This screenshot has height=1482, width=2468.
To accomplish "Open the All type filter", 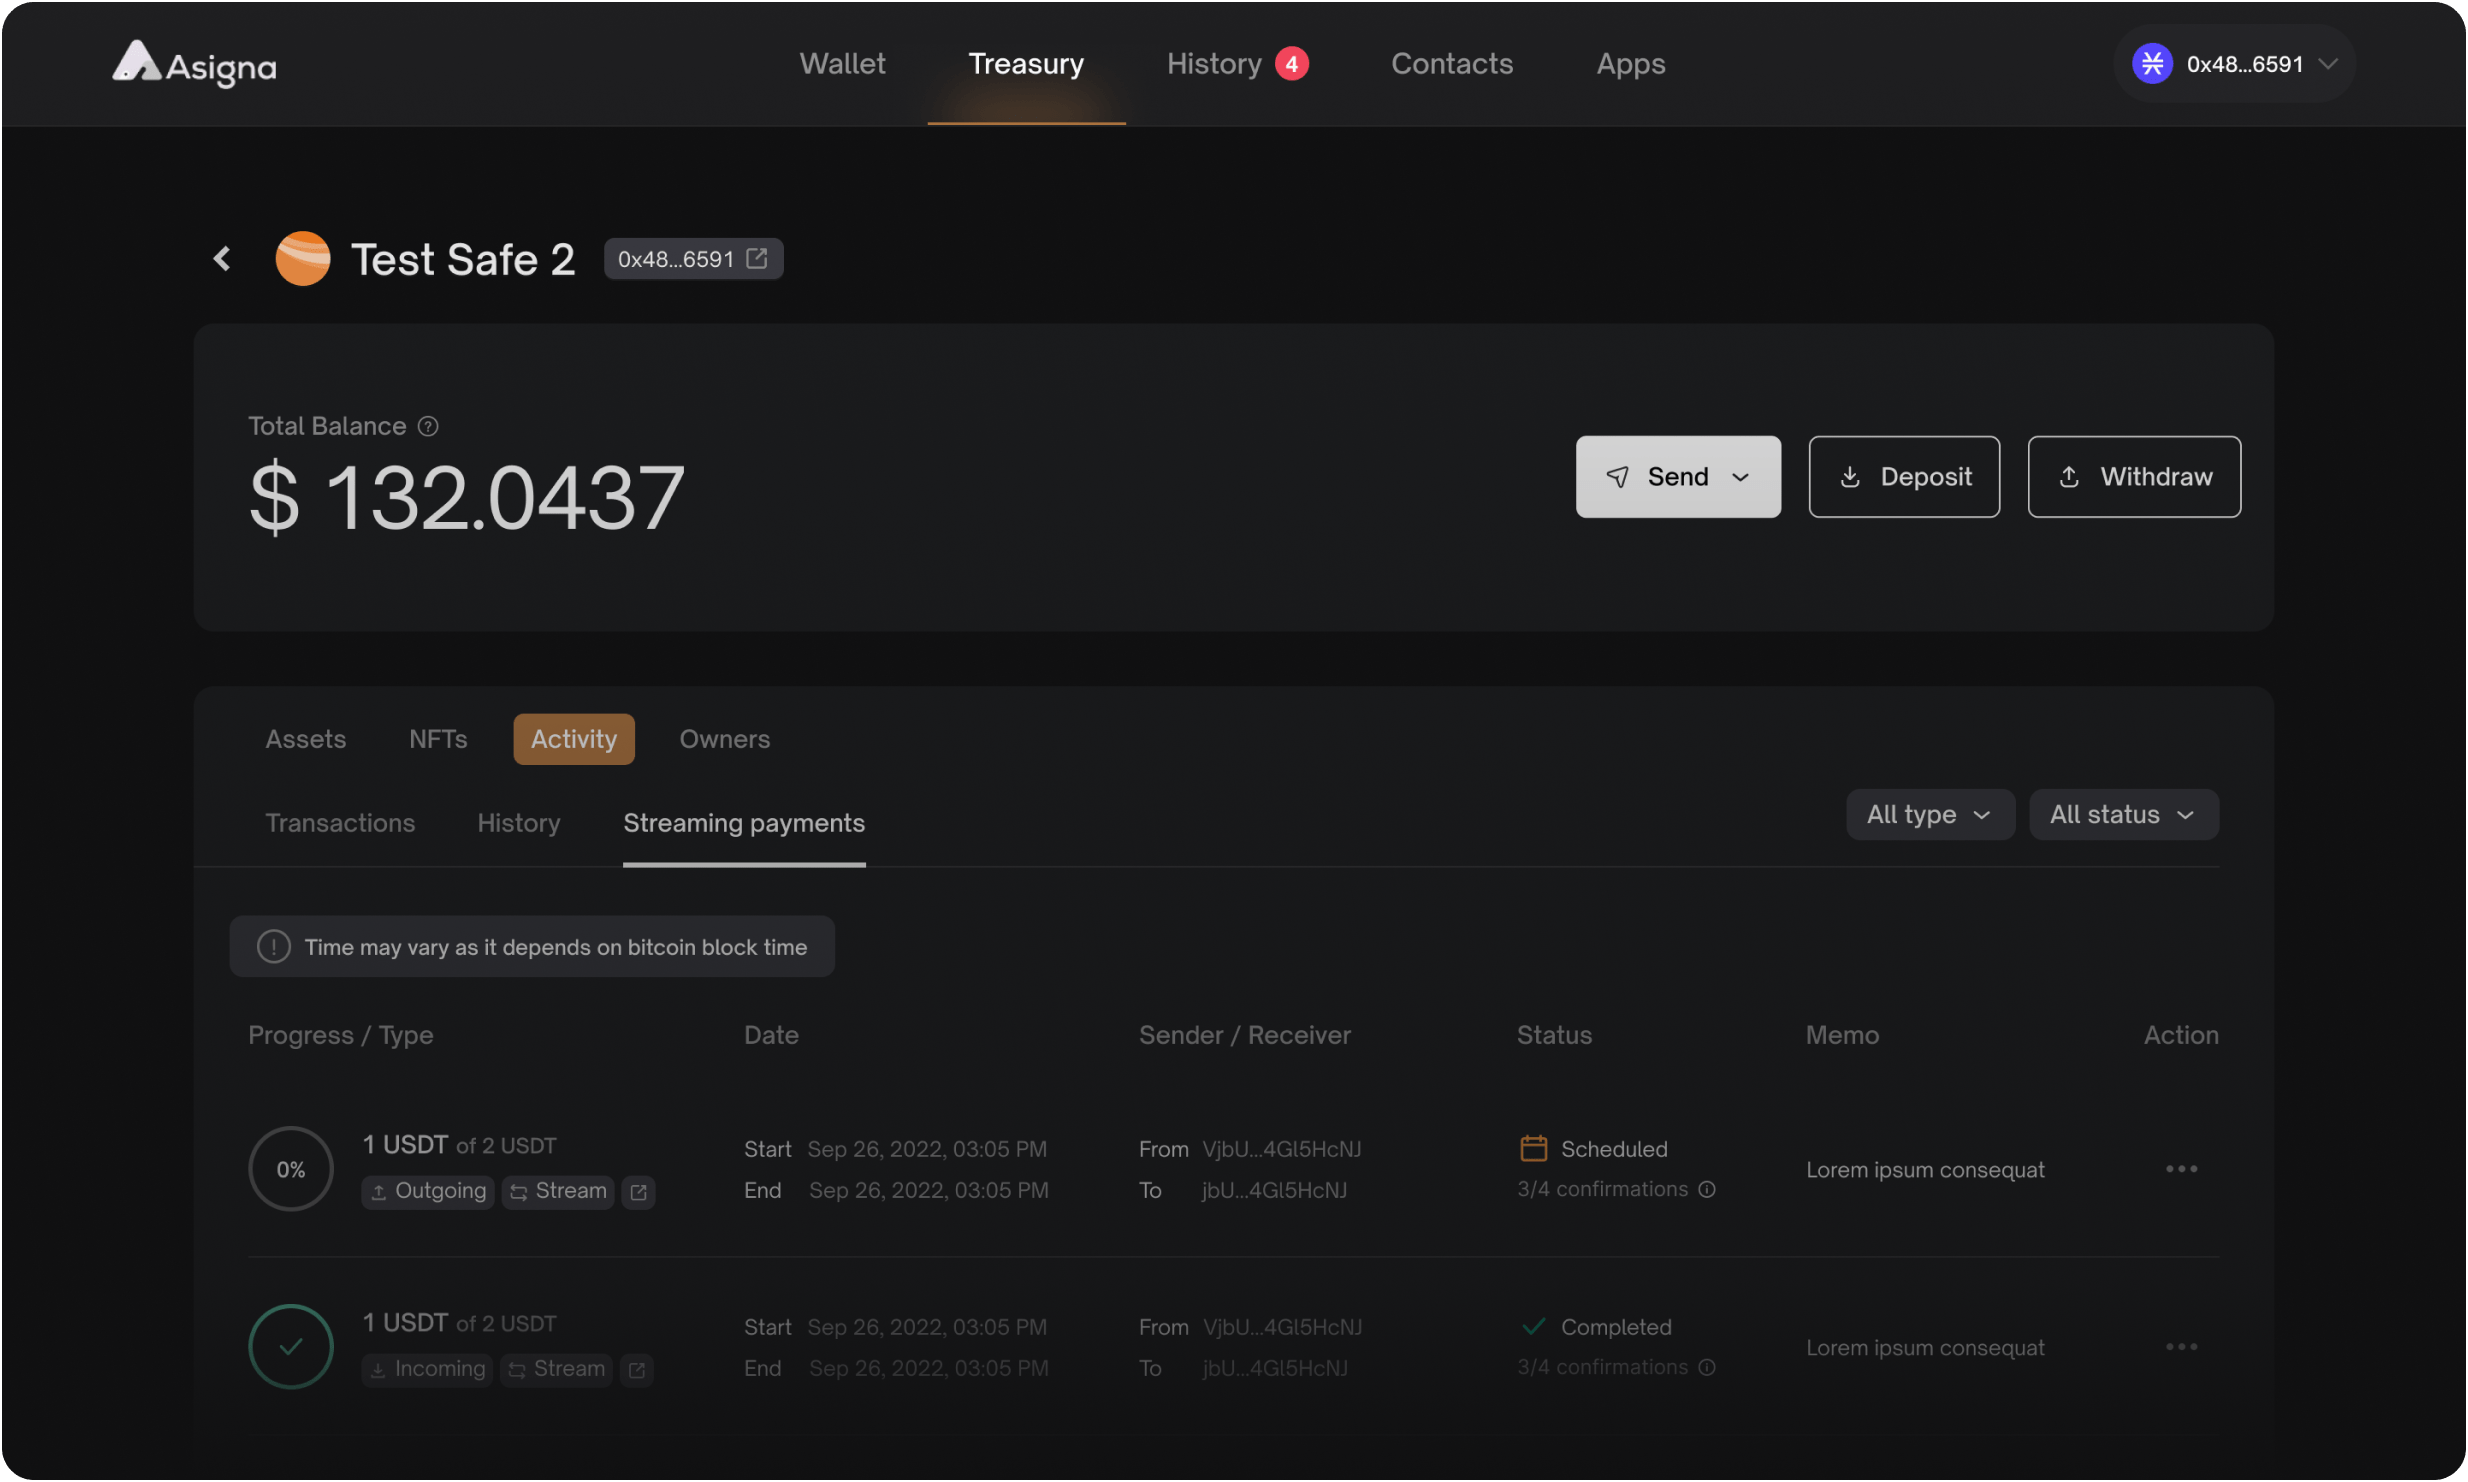I will (1929, 815).
